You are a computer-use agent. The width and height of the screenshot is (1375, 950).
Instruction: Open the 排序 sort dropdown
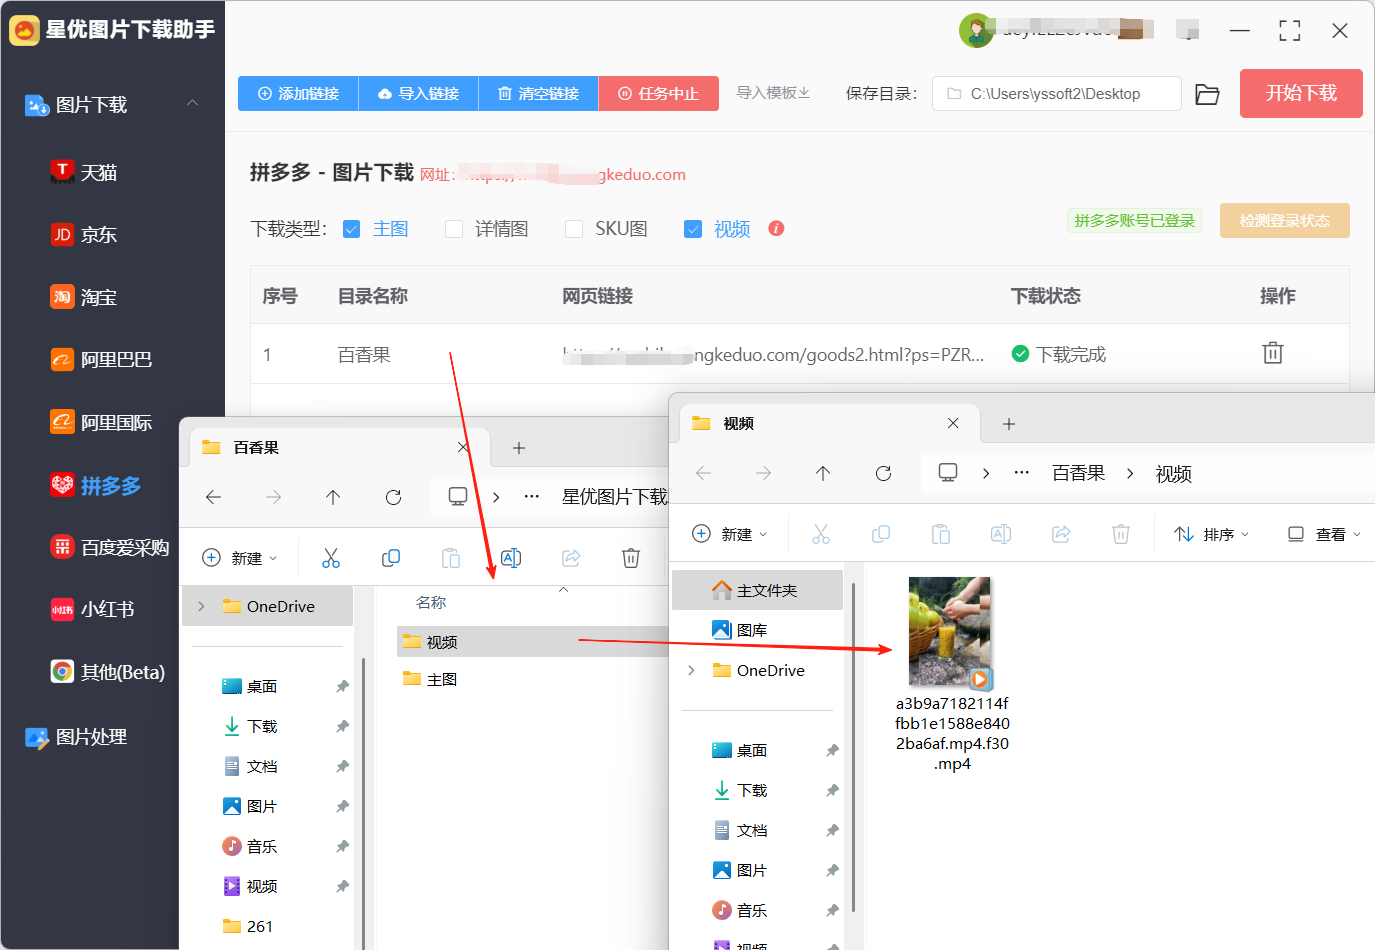coord(1212,534)
